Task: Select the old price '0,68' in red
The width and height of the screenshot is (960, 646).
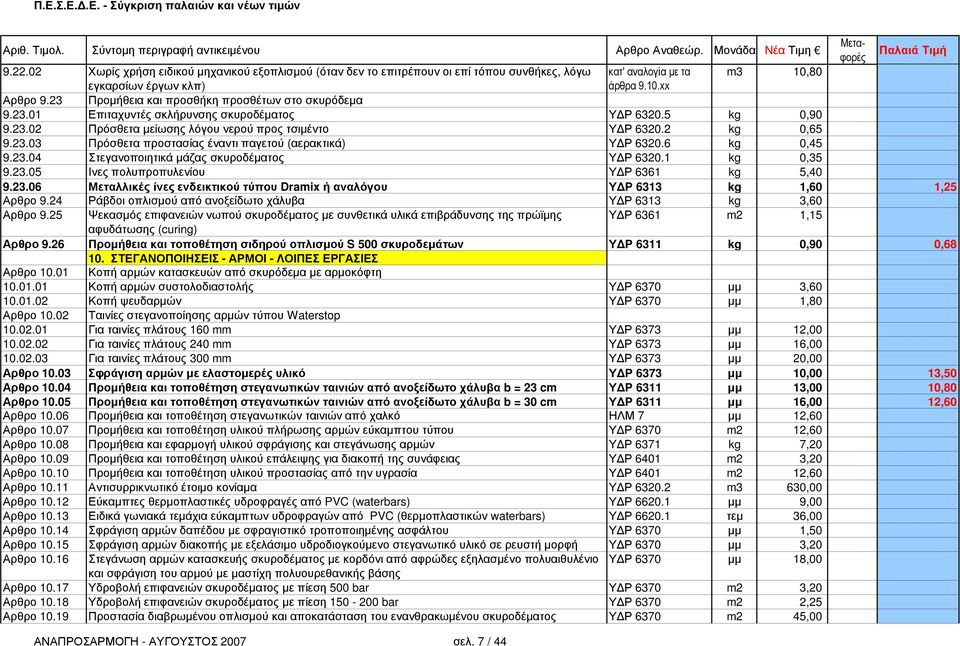Action: 945,244
